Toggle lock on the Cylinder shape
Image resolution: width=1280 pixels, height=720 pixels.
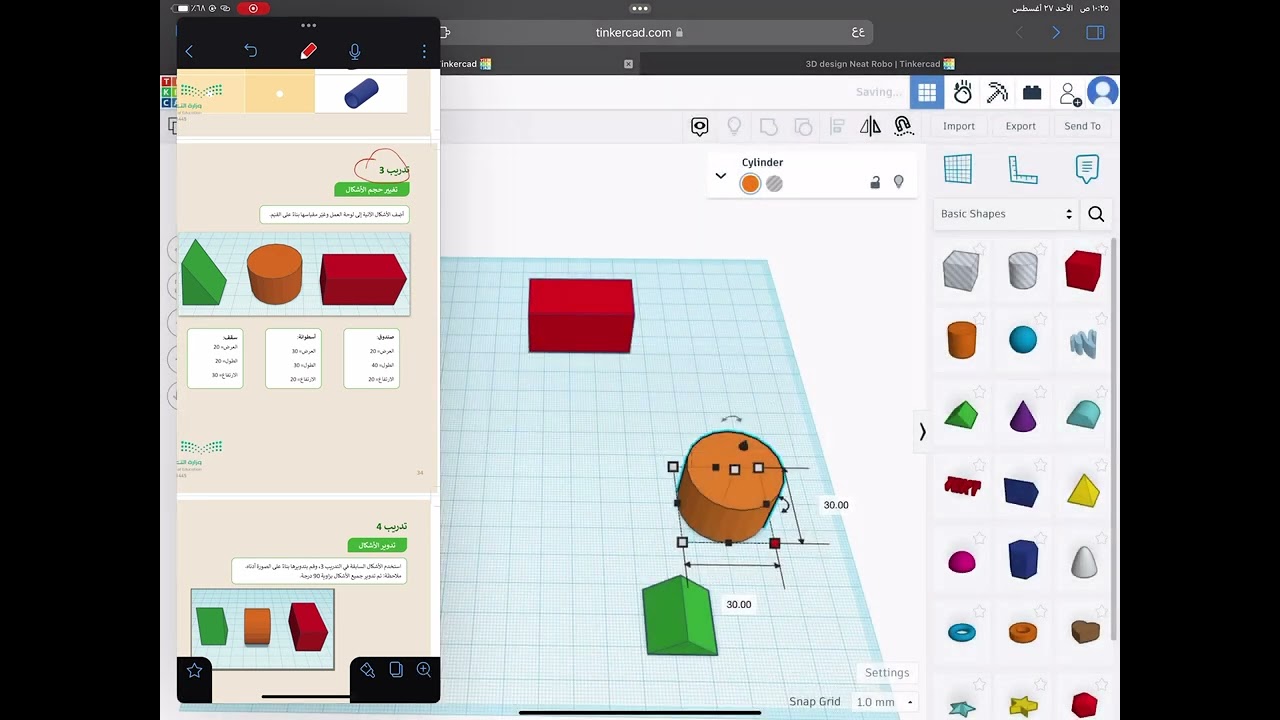coord(875,182)
